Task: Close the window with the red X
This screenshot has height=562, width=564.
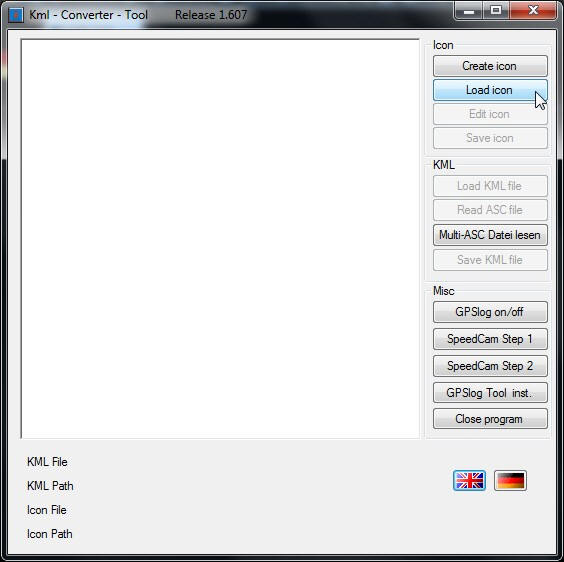Action: pyautogui.click(x=533, y=11)
